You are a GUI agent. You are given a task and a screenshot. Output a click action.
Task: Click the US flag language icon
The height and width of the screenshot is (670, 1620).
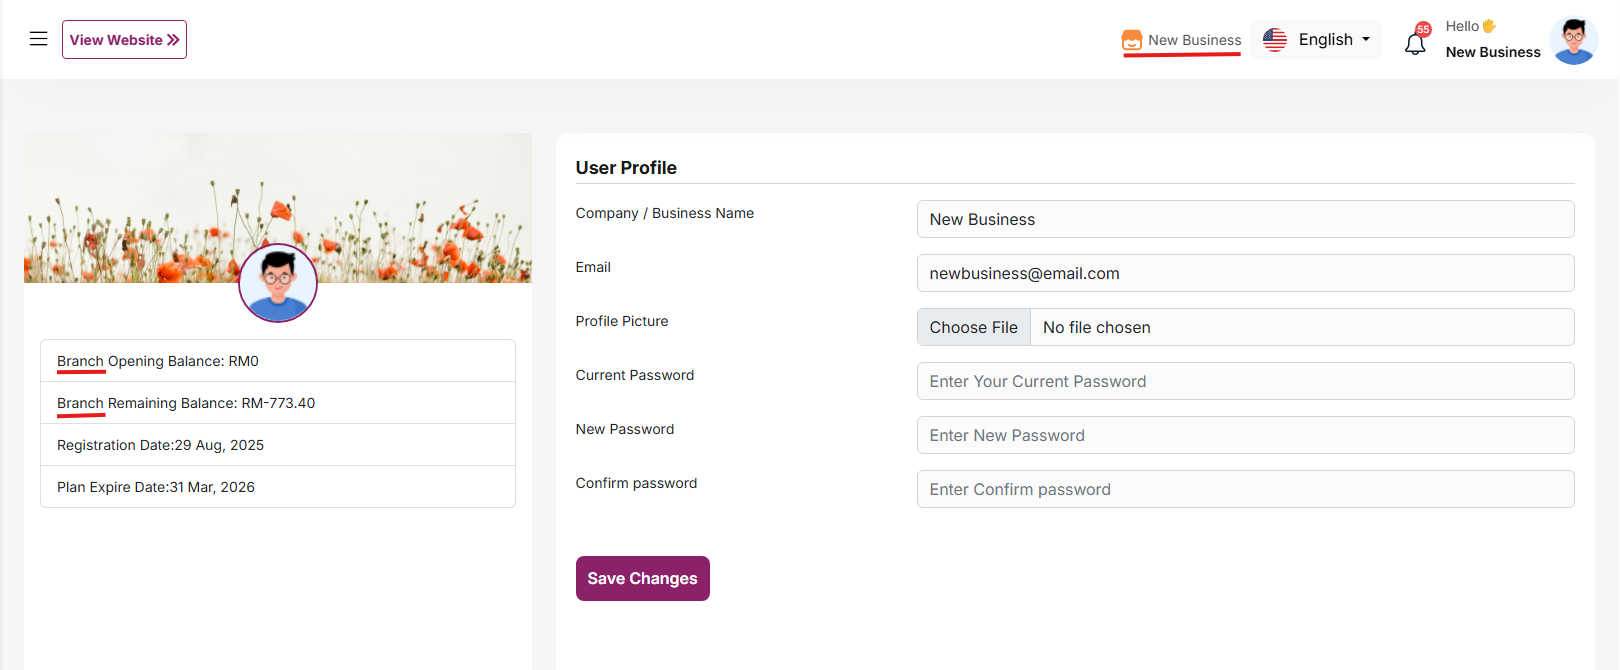[x=1274, y=40]
